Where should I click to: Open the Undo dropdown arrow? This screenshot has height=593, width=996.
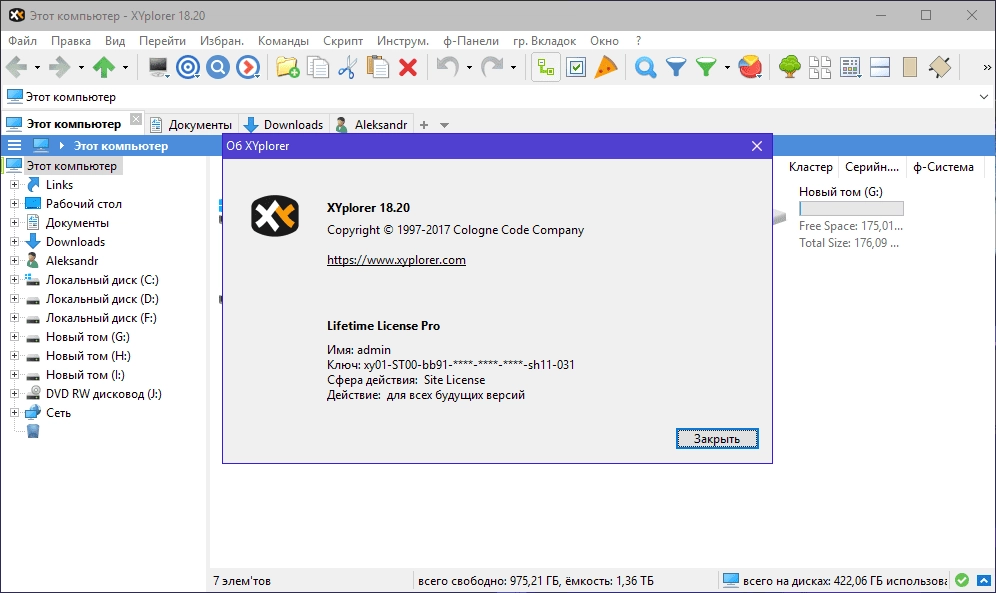[x=469, y=67]
